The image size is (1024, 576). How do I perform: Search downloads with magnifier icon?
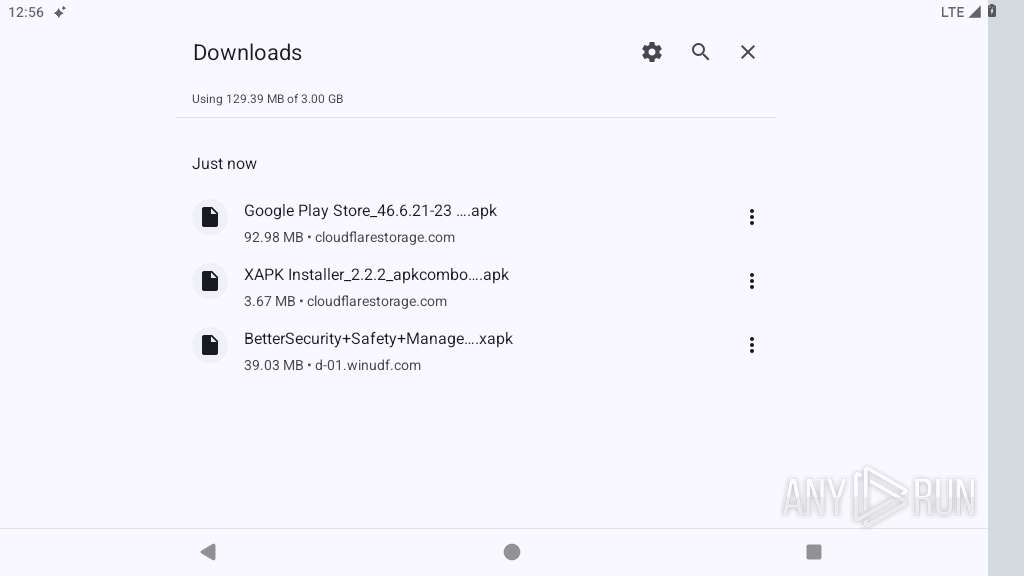700,52
